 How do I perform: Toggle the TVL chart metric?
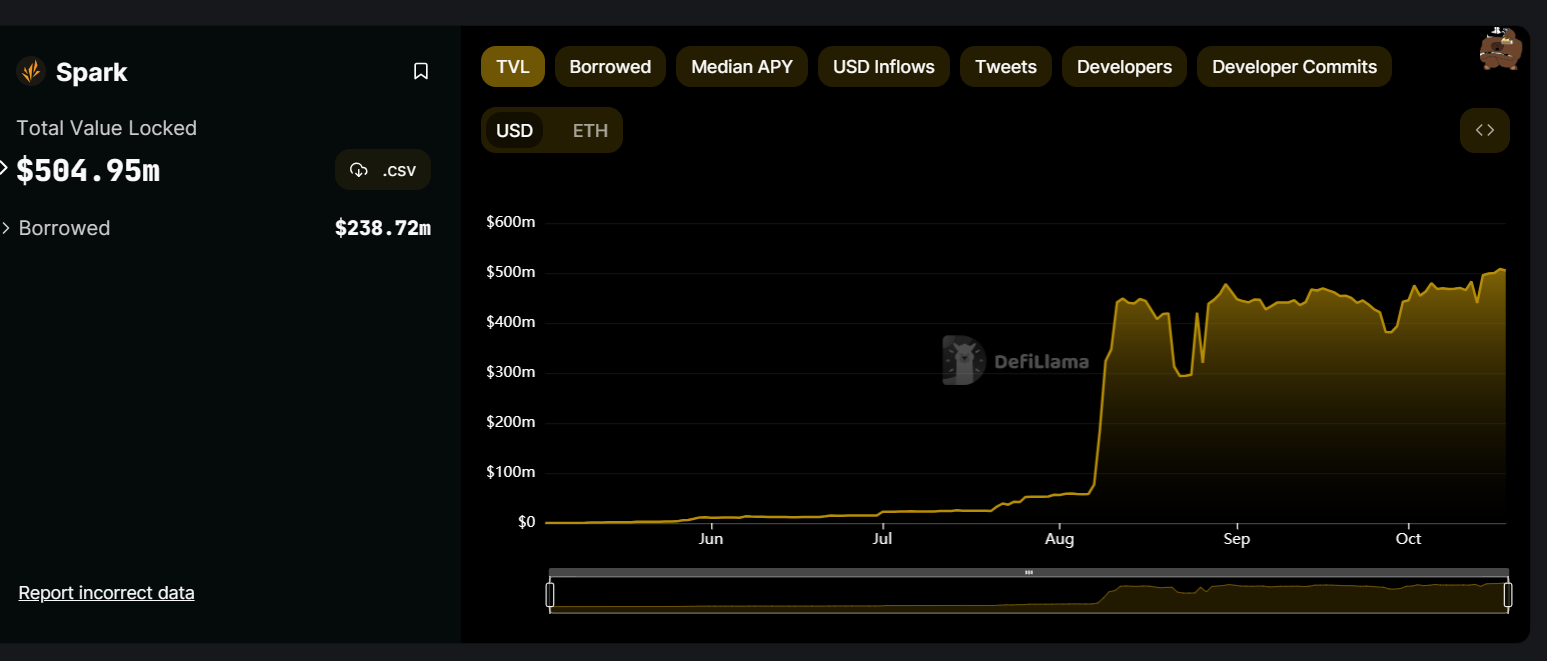(512, 67)
